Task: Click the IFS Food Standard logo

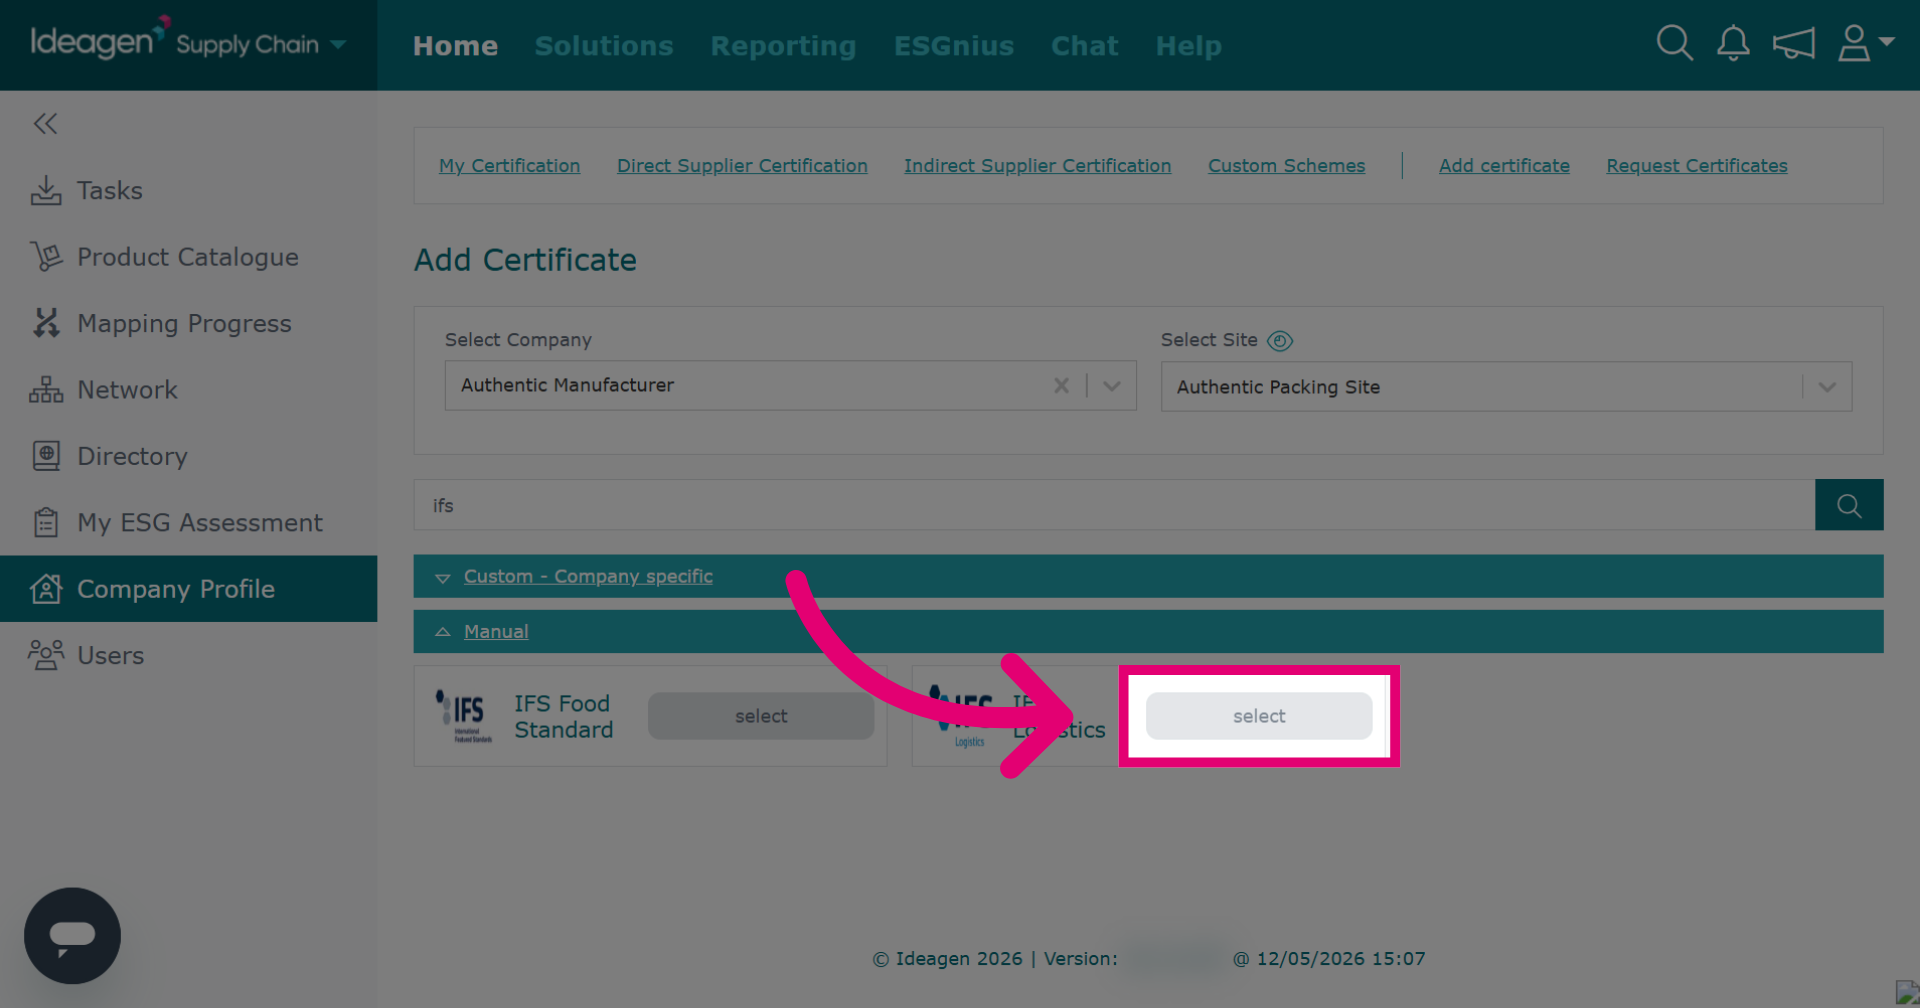Action: point(463,715)
